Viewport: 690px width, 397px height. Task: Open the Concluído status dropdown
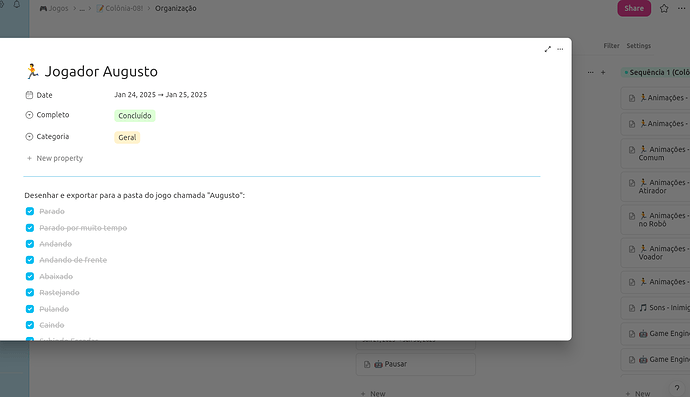tap(135, 116)
